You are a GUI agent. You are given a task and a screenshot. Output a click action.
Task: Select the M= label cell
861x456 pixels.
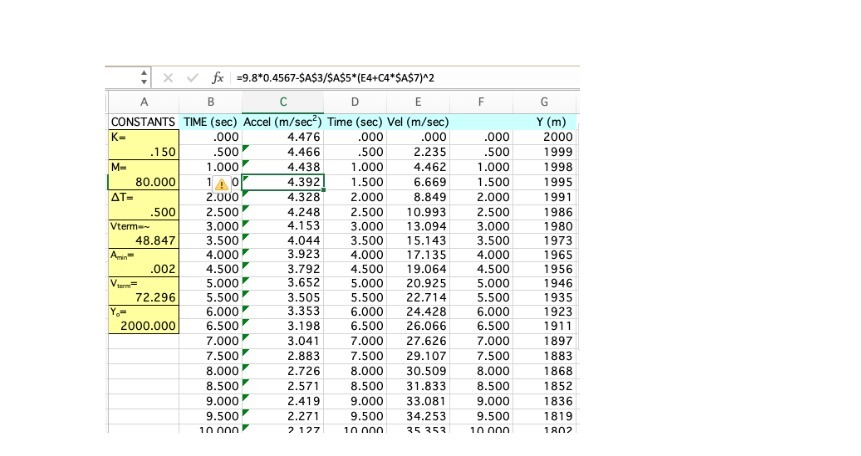point(144,167)
